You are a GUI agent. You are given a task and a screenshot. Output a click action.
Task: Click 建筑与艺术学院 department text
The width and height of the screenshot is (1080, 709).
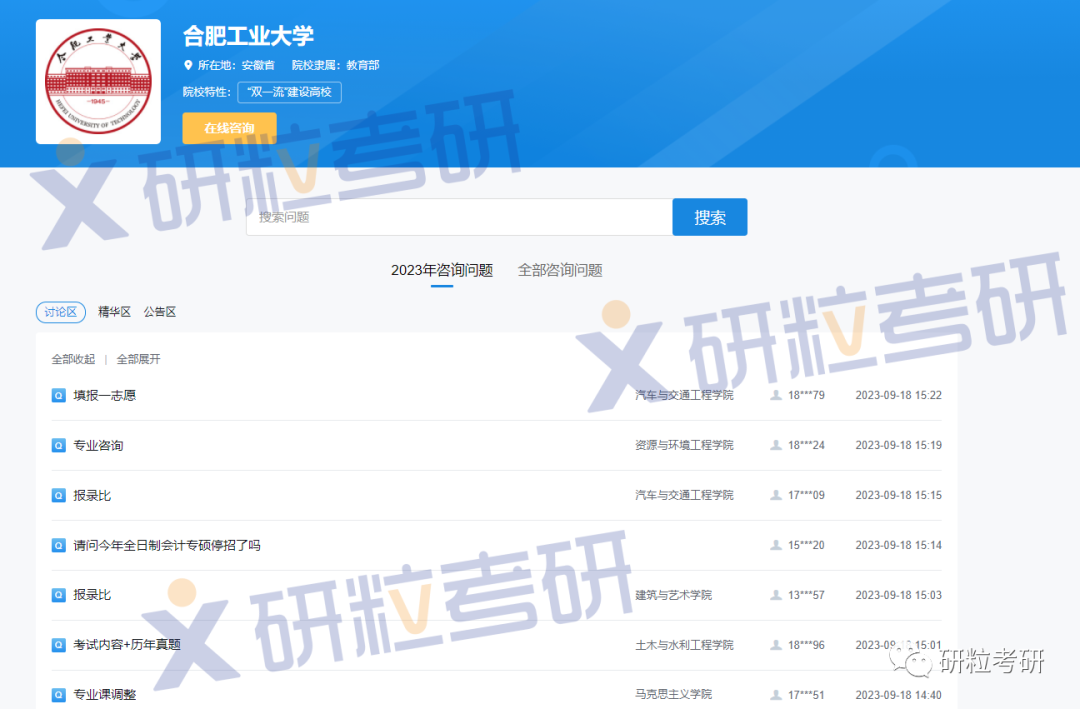(674, 595)
